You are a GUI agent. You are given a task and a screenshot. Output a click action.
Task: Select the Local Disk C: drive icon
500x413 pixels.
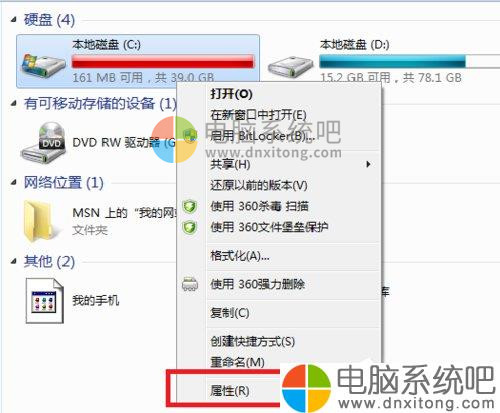(43, 65)
